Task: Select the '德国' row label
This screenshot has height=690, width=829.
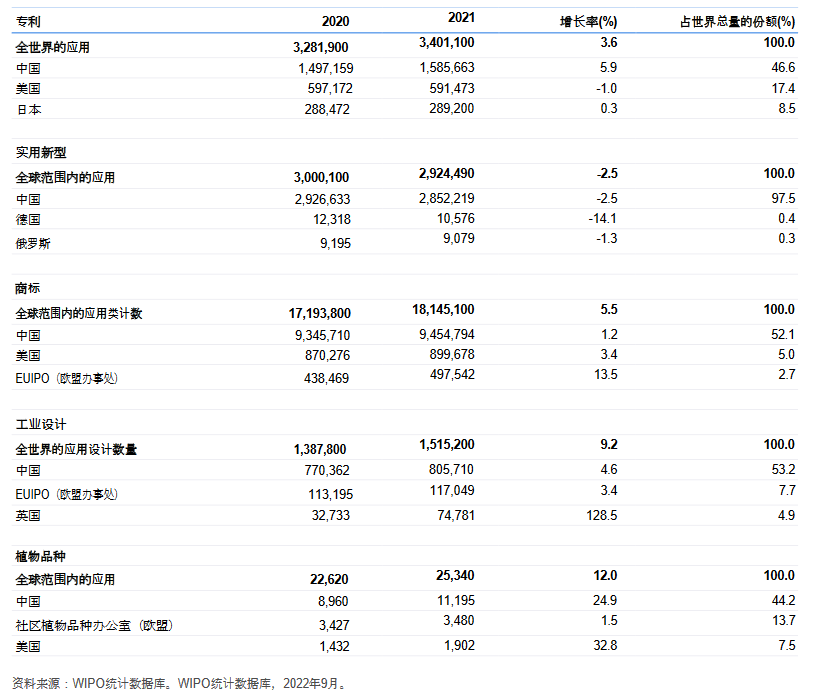Action: [28, 219]
